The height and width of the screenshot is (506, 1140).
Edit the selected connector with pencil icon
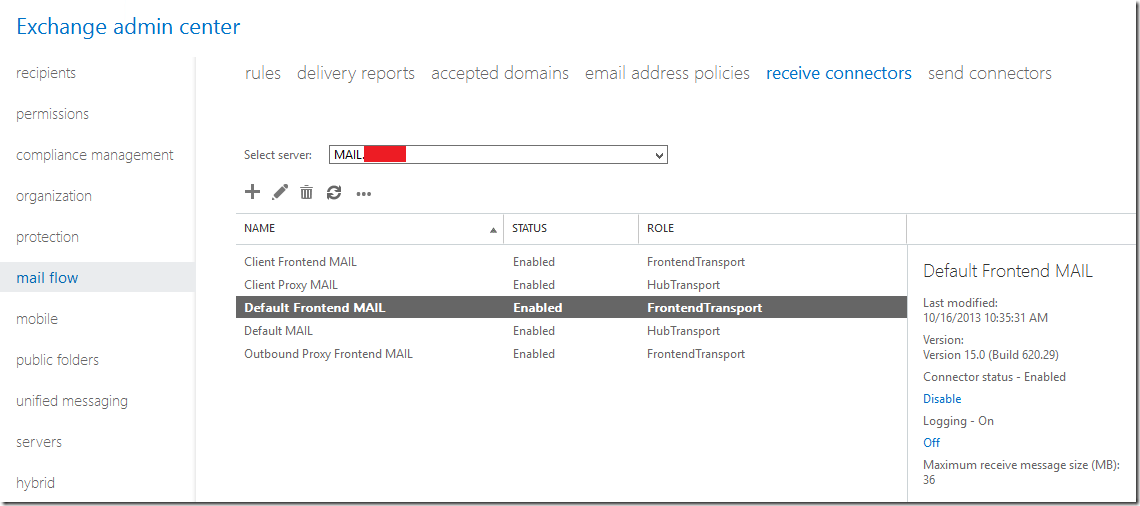280,192
